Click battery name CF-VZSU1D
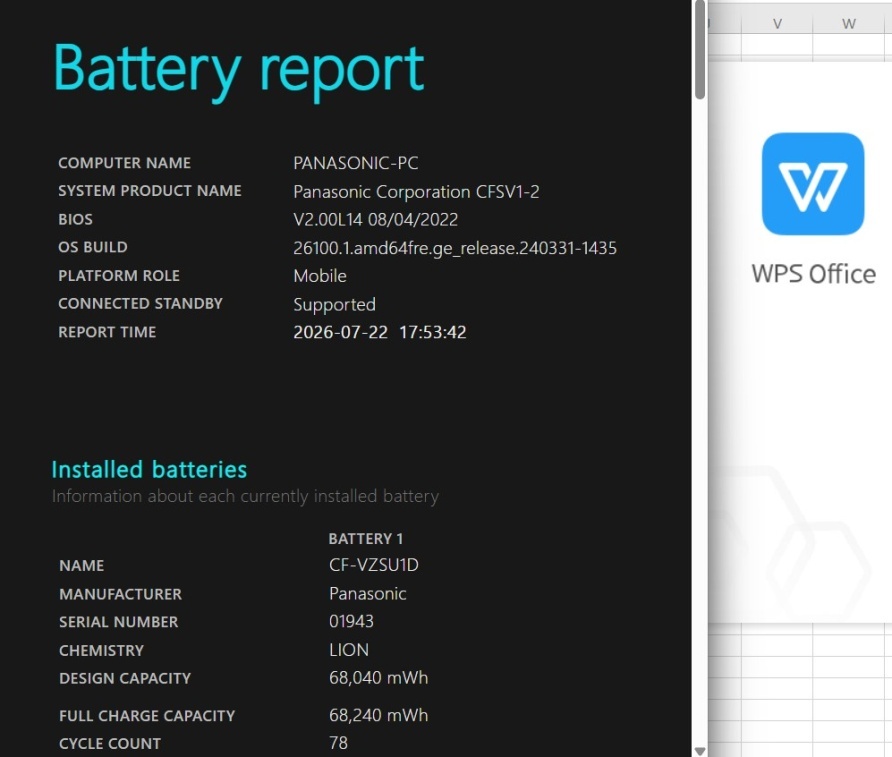This screenshot has height=757, width=892. click(373, 565)
